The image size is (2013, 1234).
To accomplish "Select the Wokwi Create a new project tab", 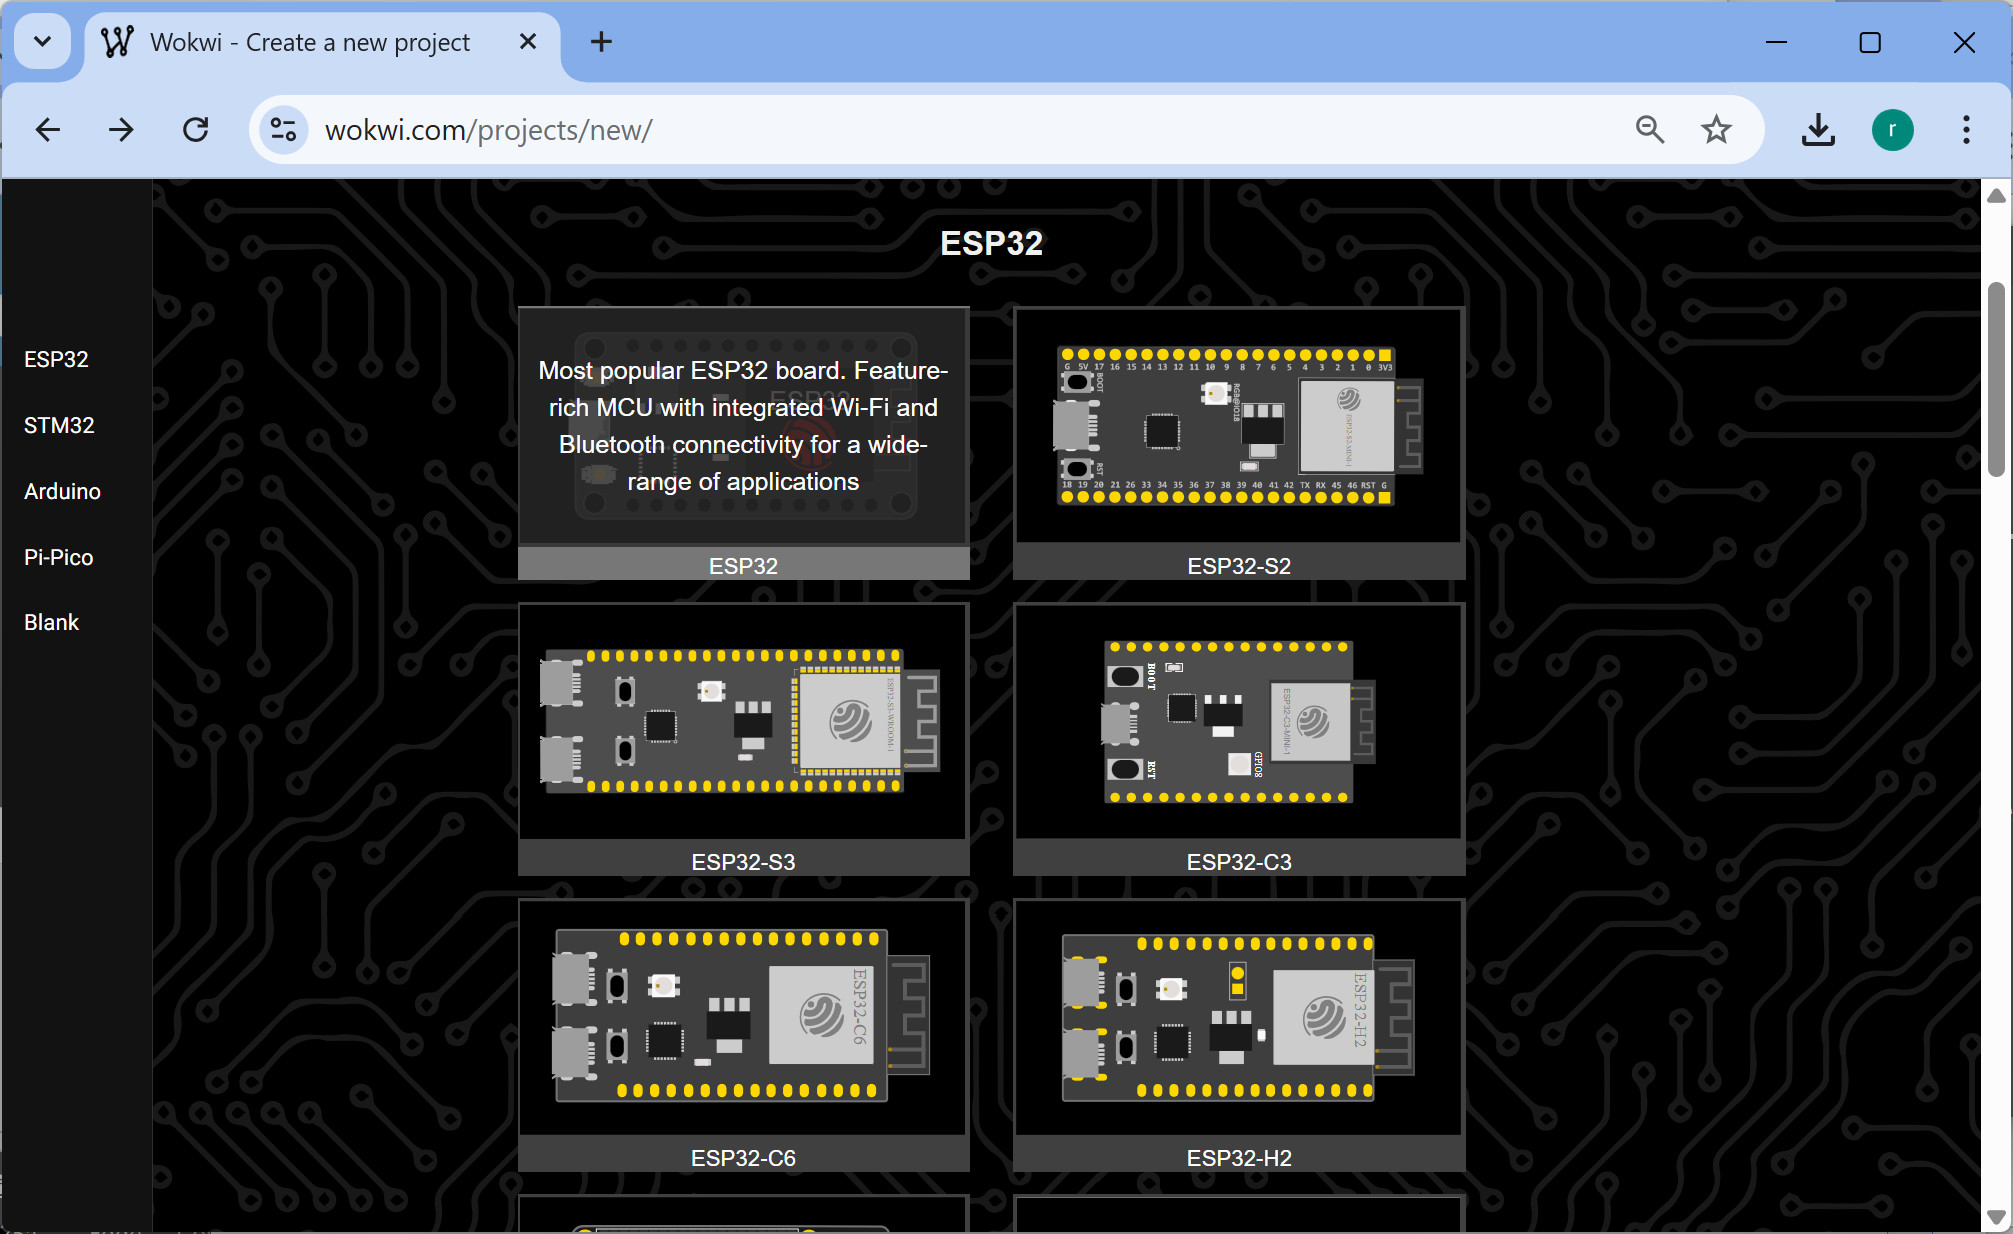I will [x=322, y=43].
